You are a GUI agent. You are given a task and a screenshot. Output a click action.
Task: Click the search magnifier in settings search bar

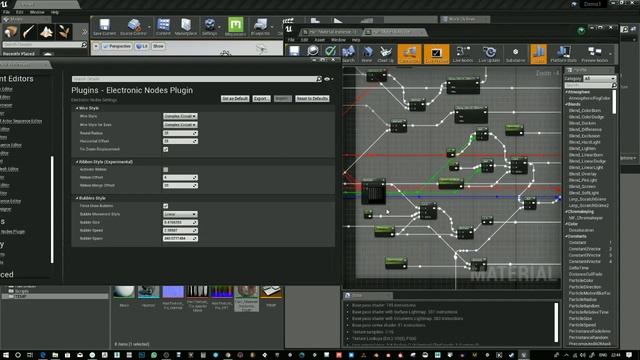point(319,79)
